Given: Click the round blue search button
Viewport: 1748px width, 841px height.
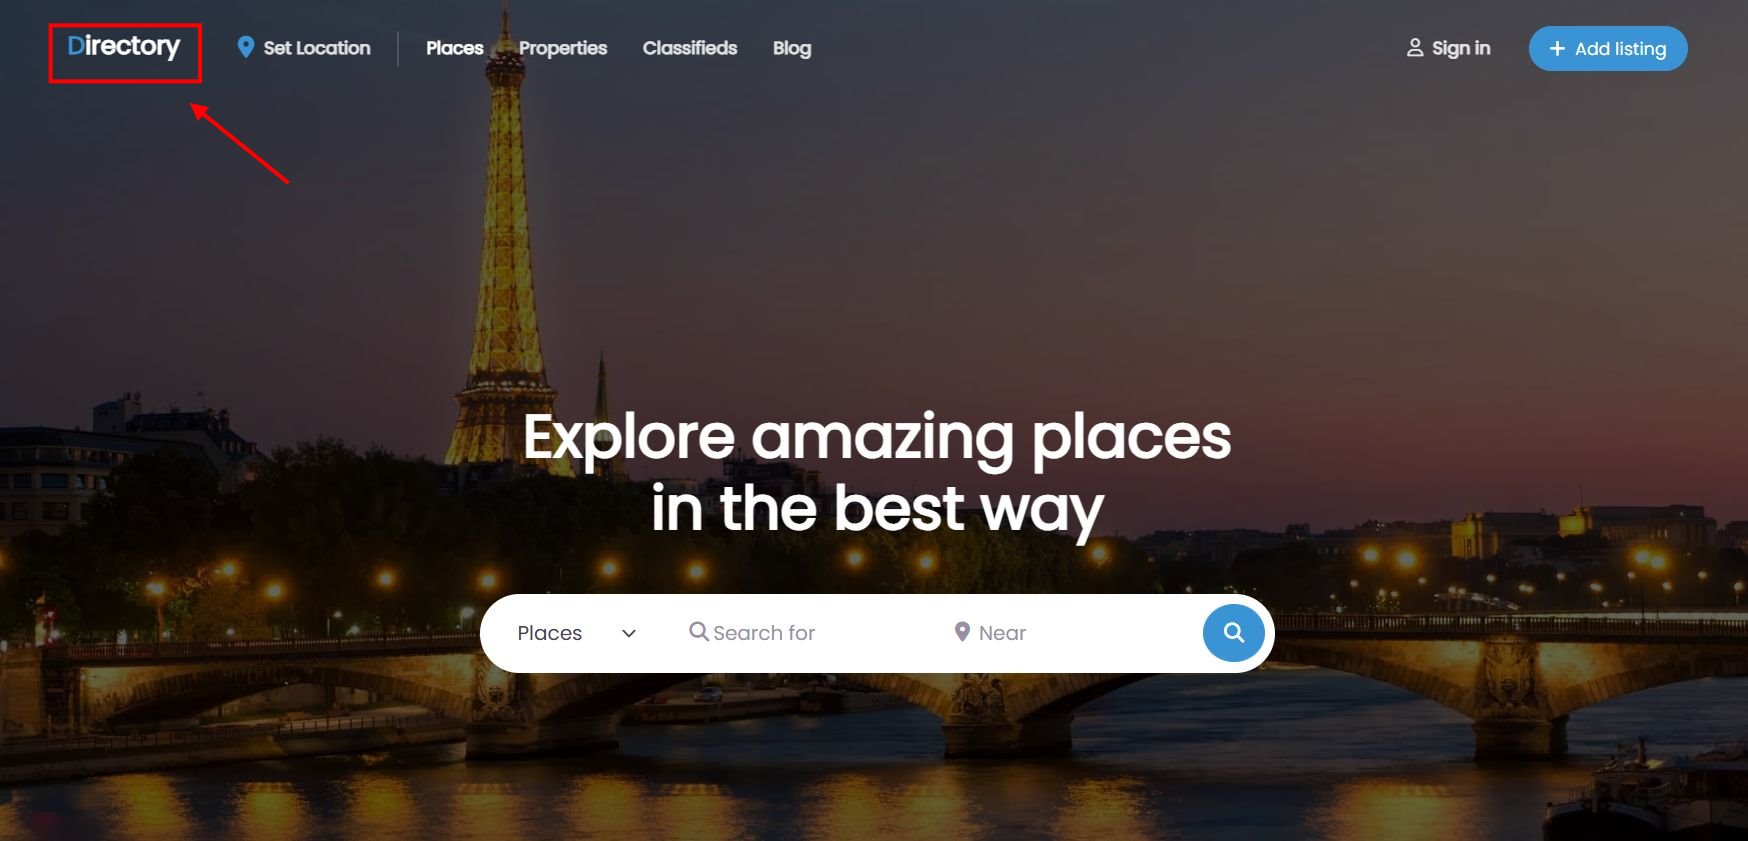Looking at the screenshot, I should [1234, 633].
